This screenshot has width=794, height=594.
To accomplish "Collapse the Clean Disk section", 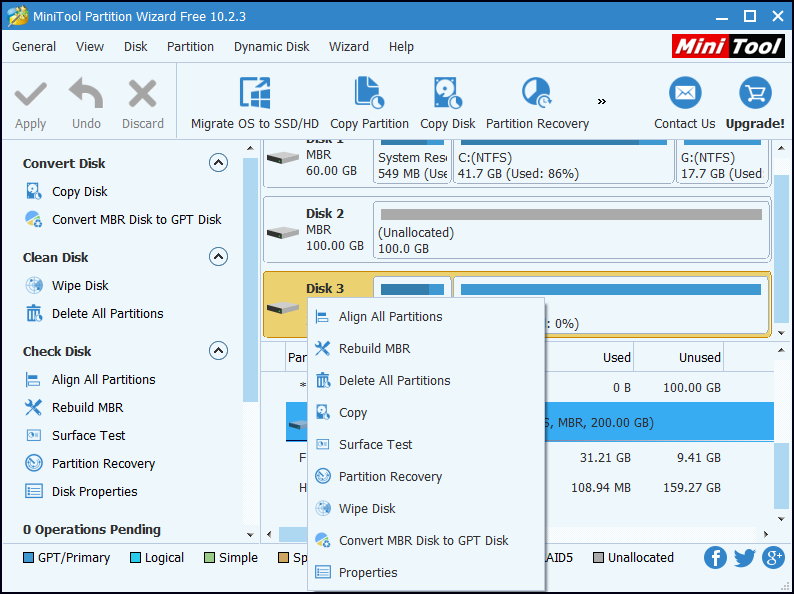I will pyautogui.click(x=218, y=257).
